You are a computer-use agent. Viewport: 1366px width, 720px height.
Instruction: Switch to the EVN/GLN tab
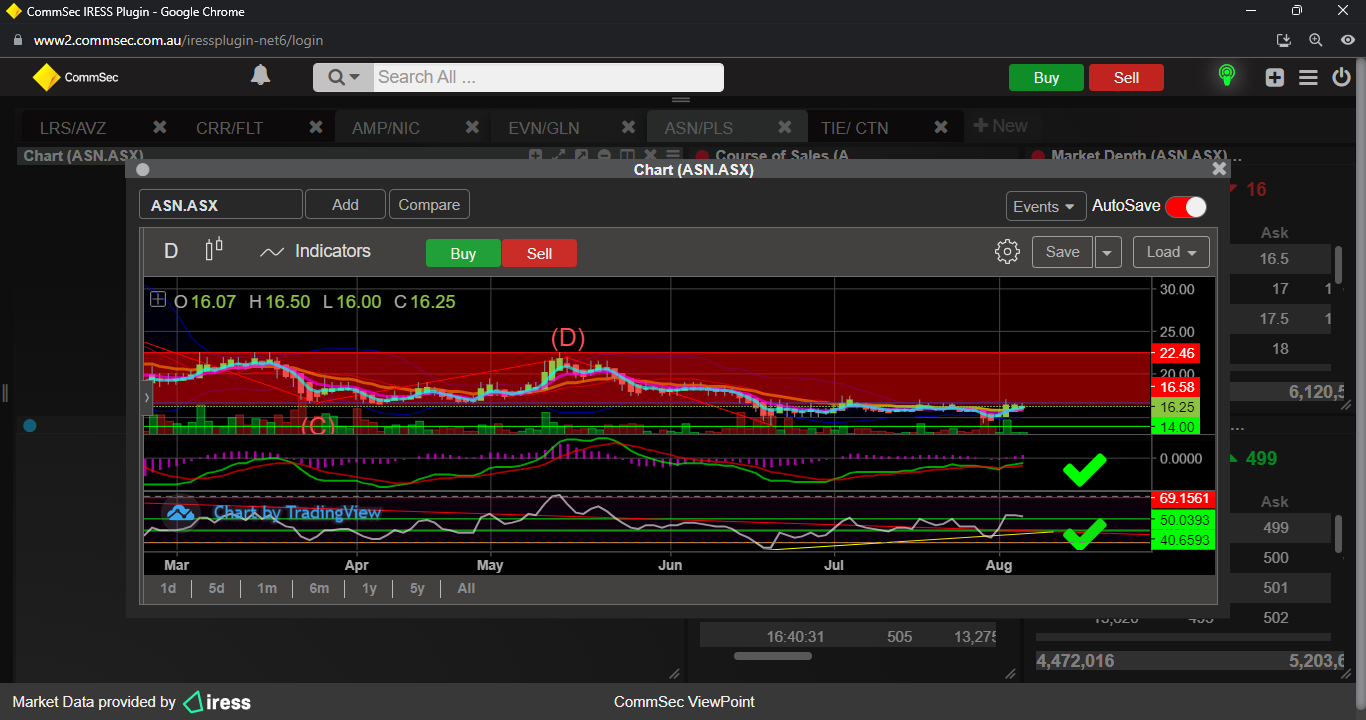coord(543,128)
